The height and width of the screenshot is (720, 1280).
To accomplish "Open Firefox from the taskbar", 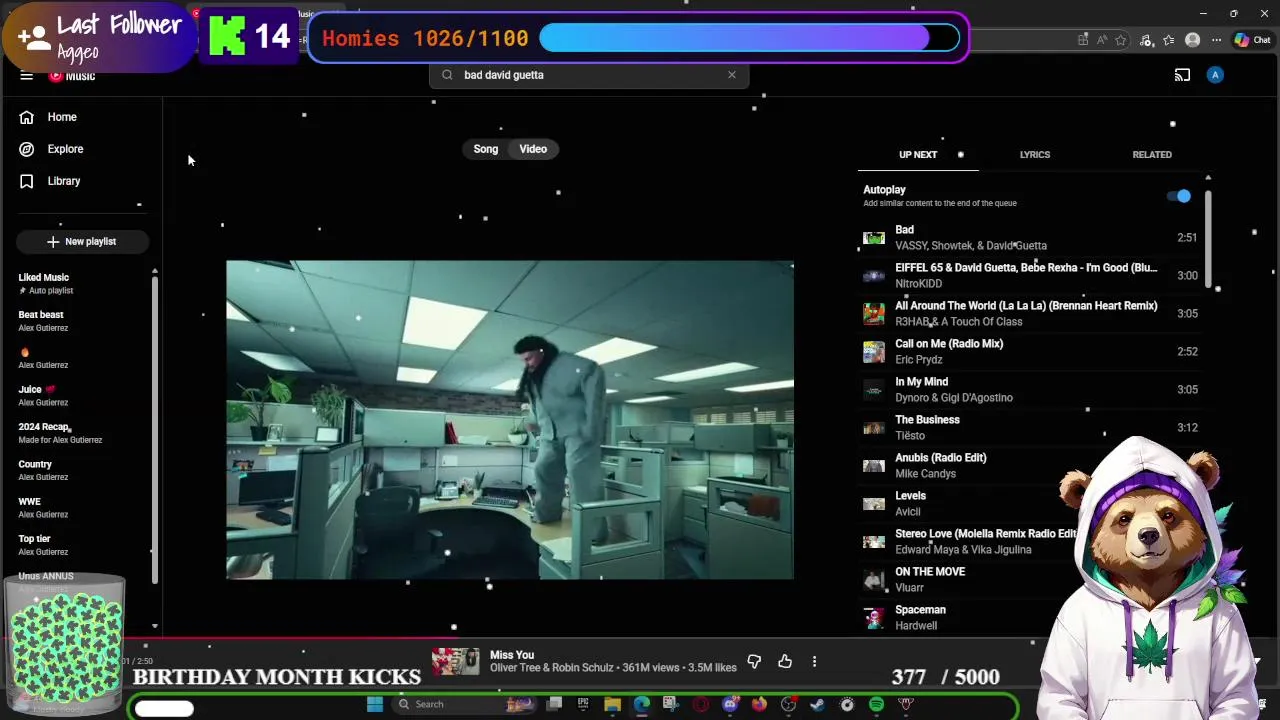I will coord(759,704).
